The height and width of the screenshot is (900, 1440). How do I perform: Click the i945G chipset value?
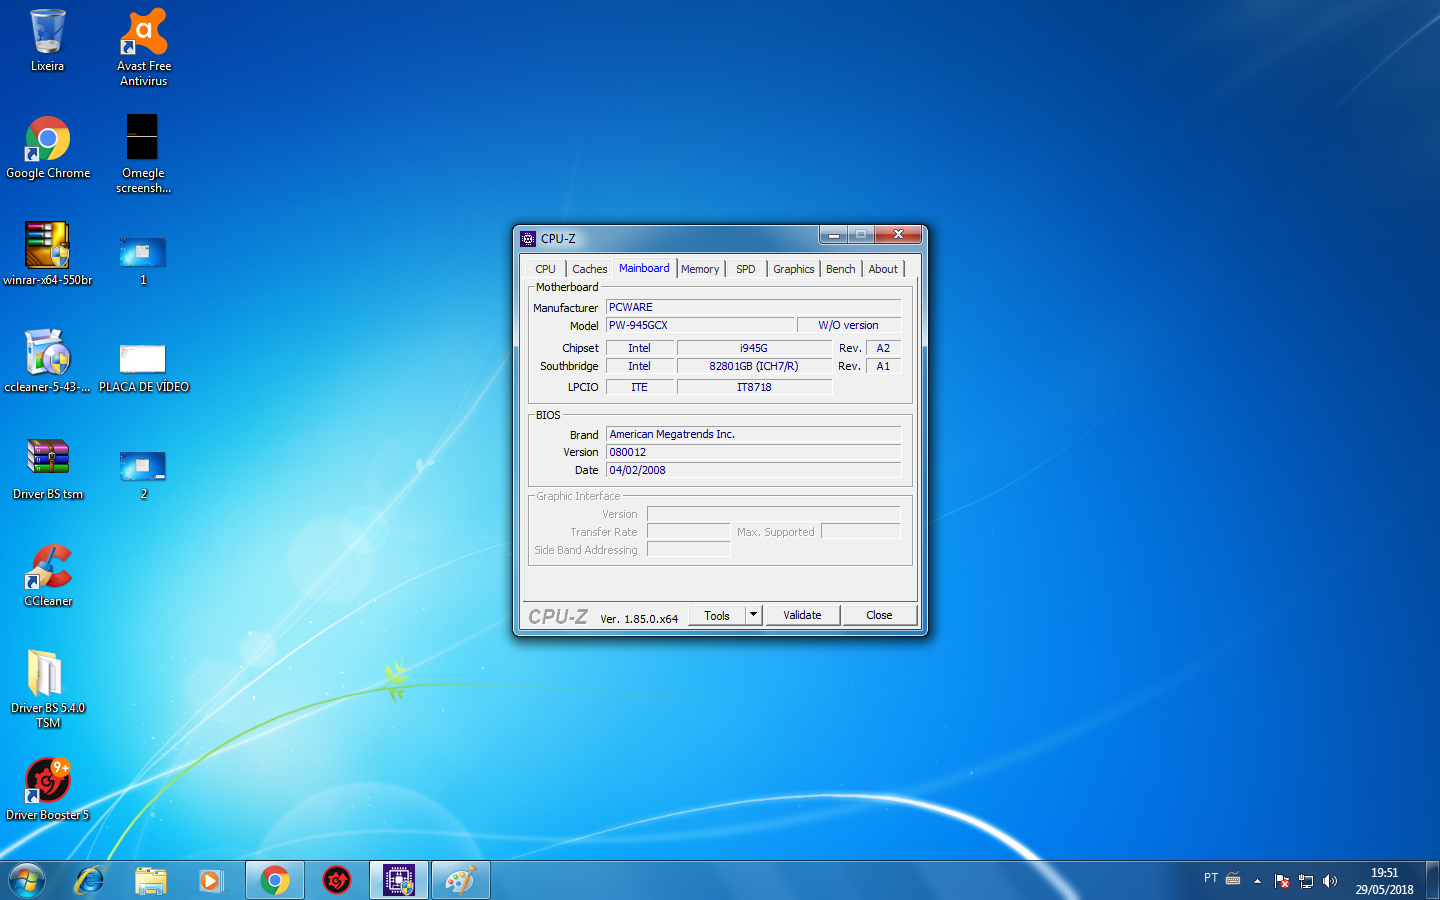(x=754, y=348)
